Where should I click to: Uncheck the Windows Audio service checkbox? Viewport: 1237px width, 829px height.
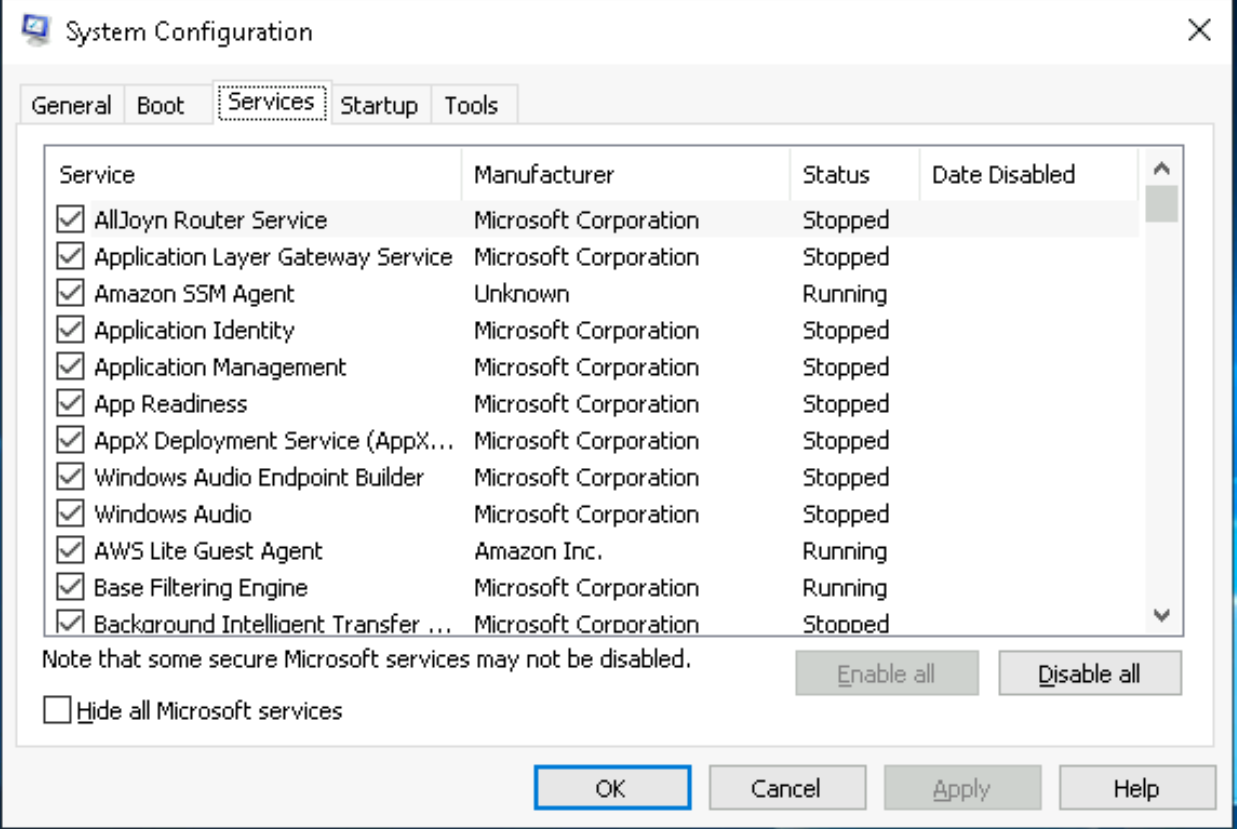tap(70, 514)
